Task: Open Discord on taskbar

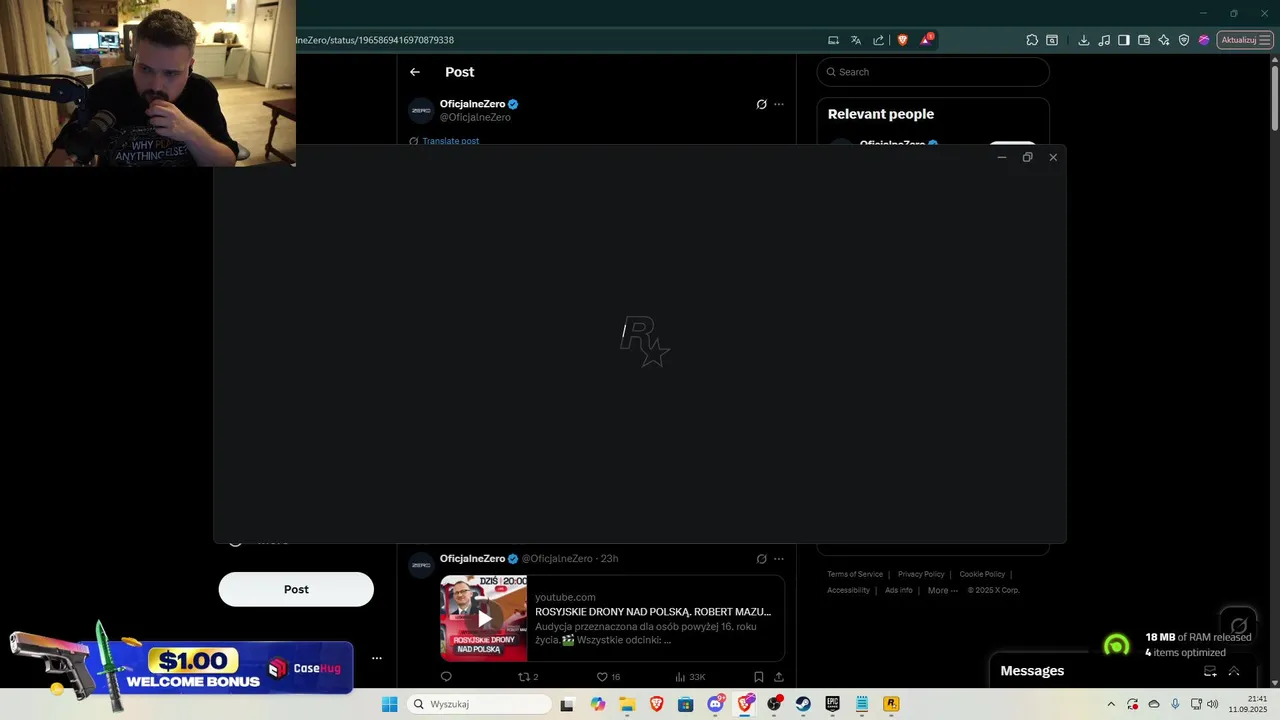Action: (x=715, y=704)
